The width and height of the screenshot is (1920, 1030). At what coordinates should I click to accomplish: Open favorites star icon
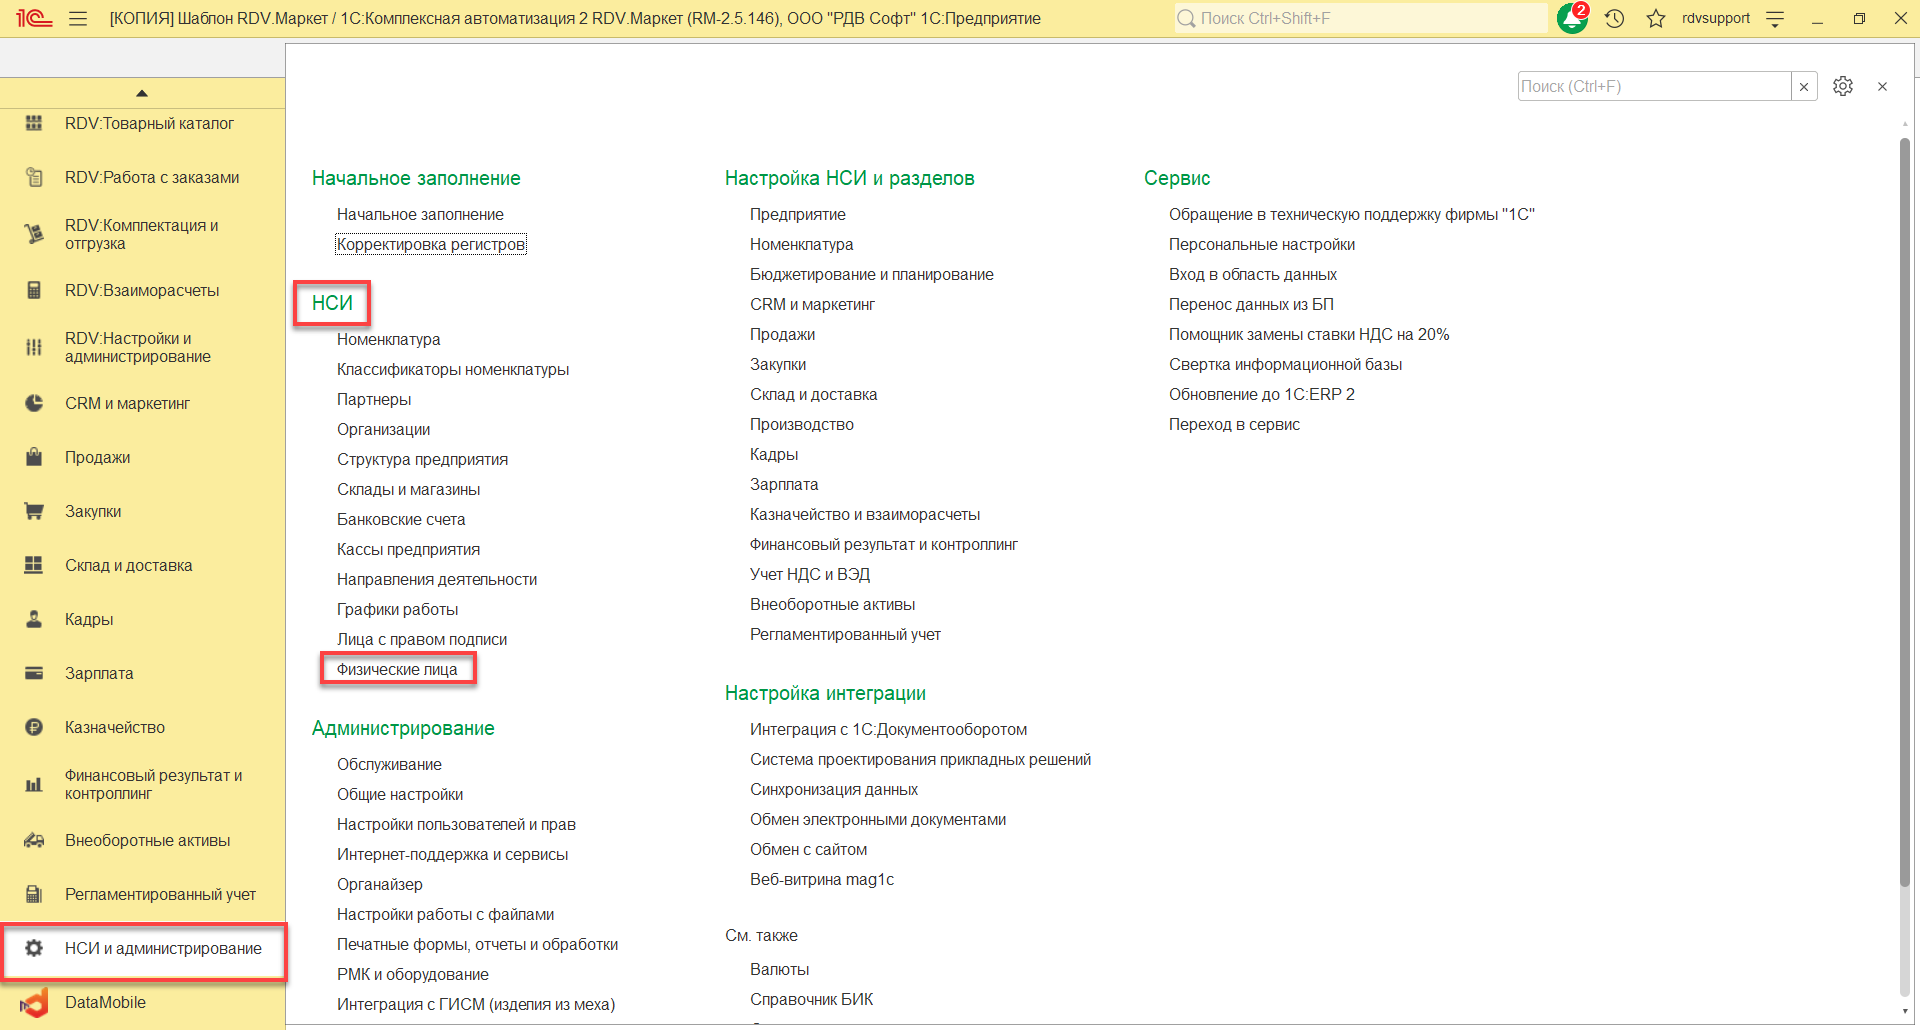1656,18
